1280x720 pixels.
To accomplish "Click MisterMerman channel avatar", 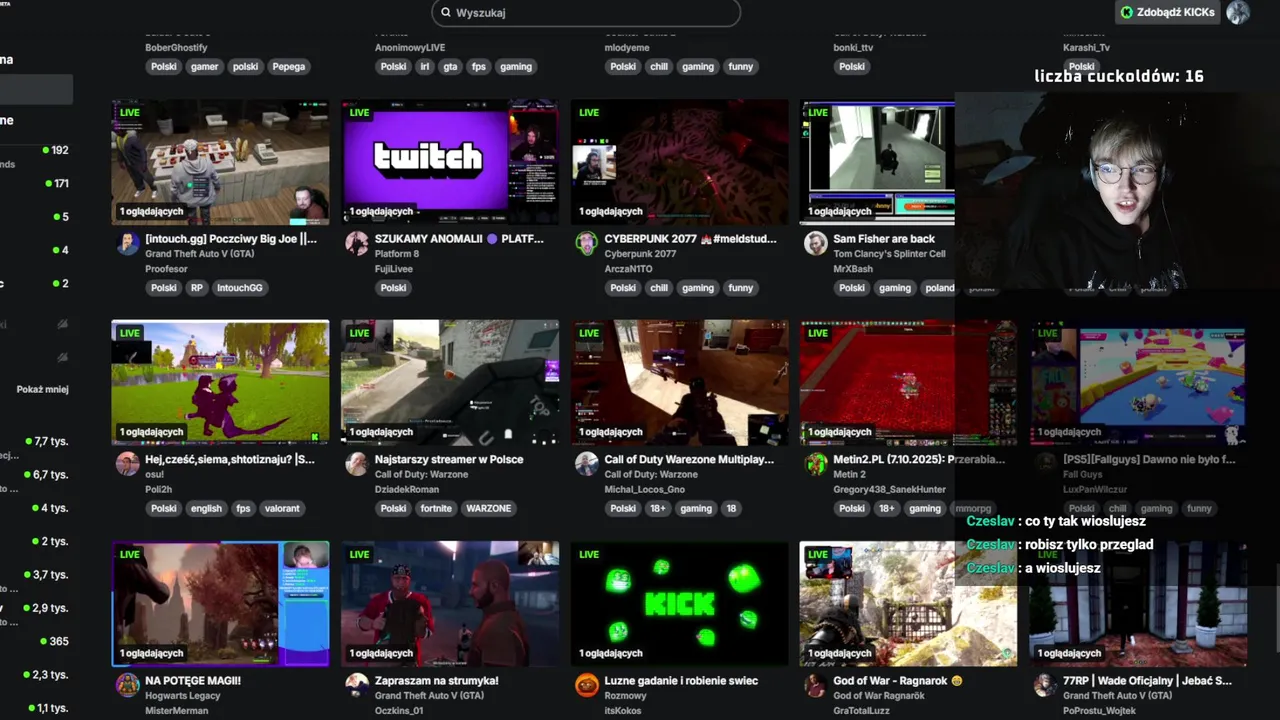I will point(128,685).
